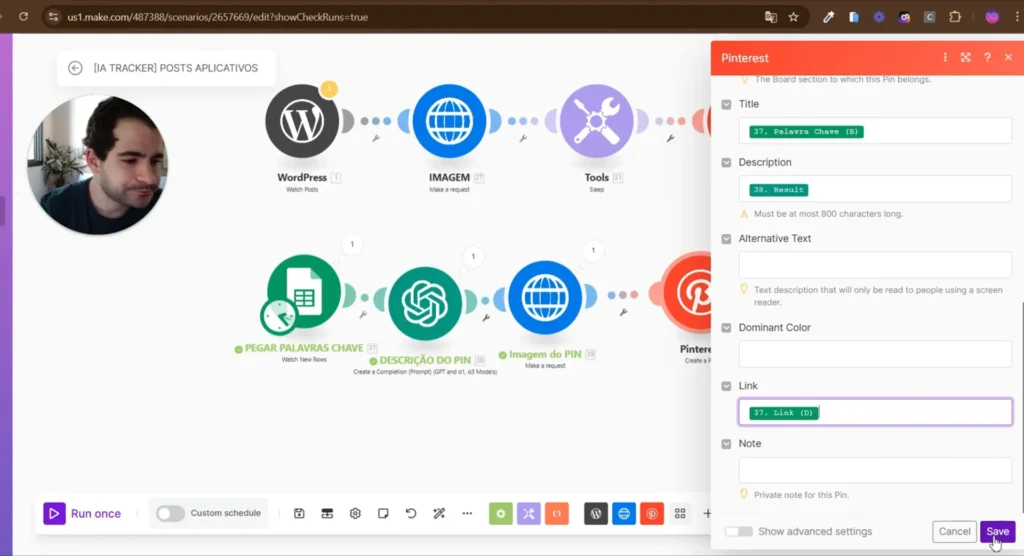
Task: Click the Title input field
Action: tap(875, 131)
